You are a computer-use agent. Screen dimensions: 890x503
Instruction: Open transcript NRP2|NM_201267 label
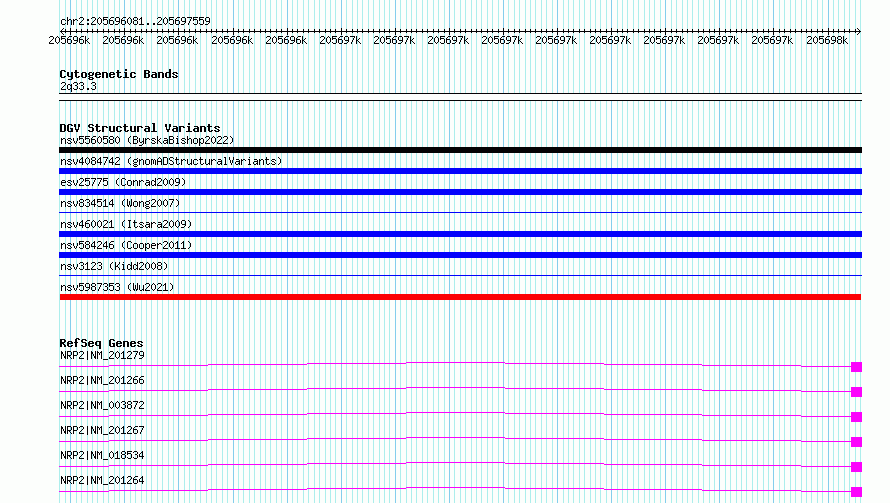click(102, 430)
